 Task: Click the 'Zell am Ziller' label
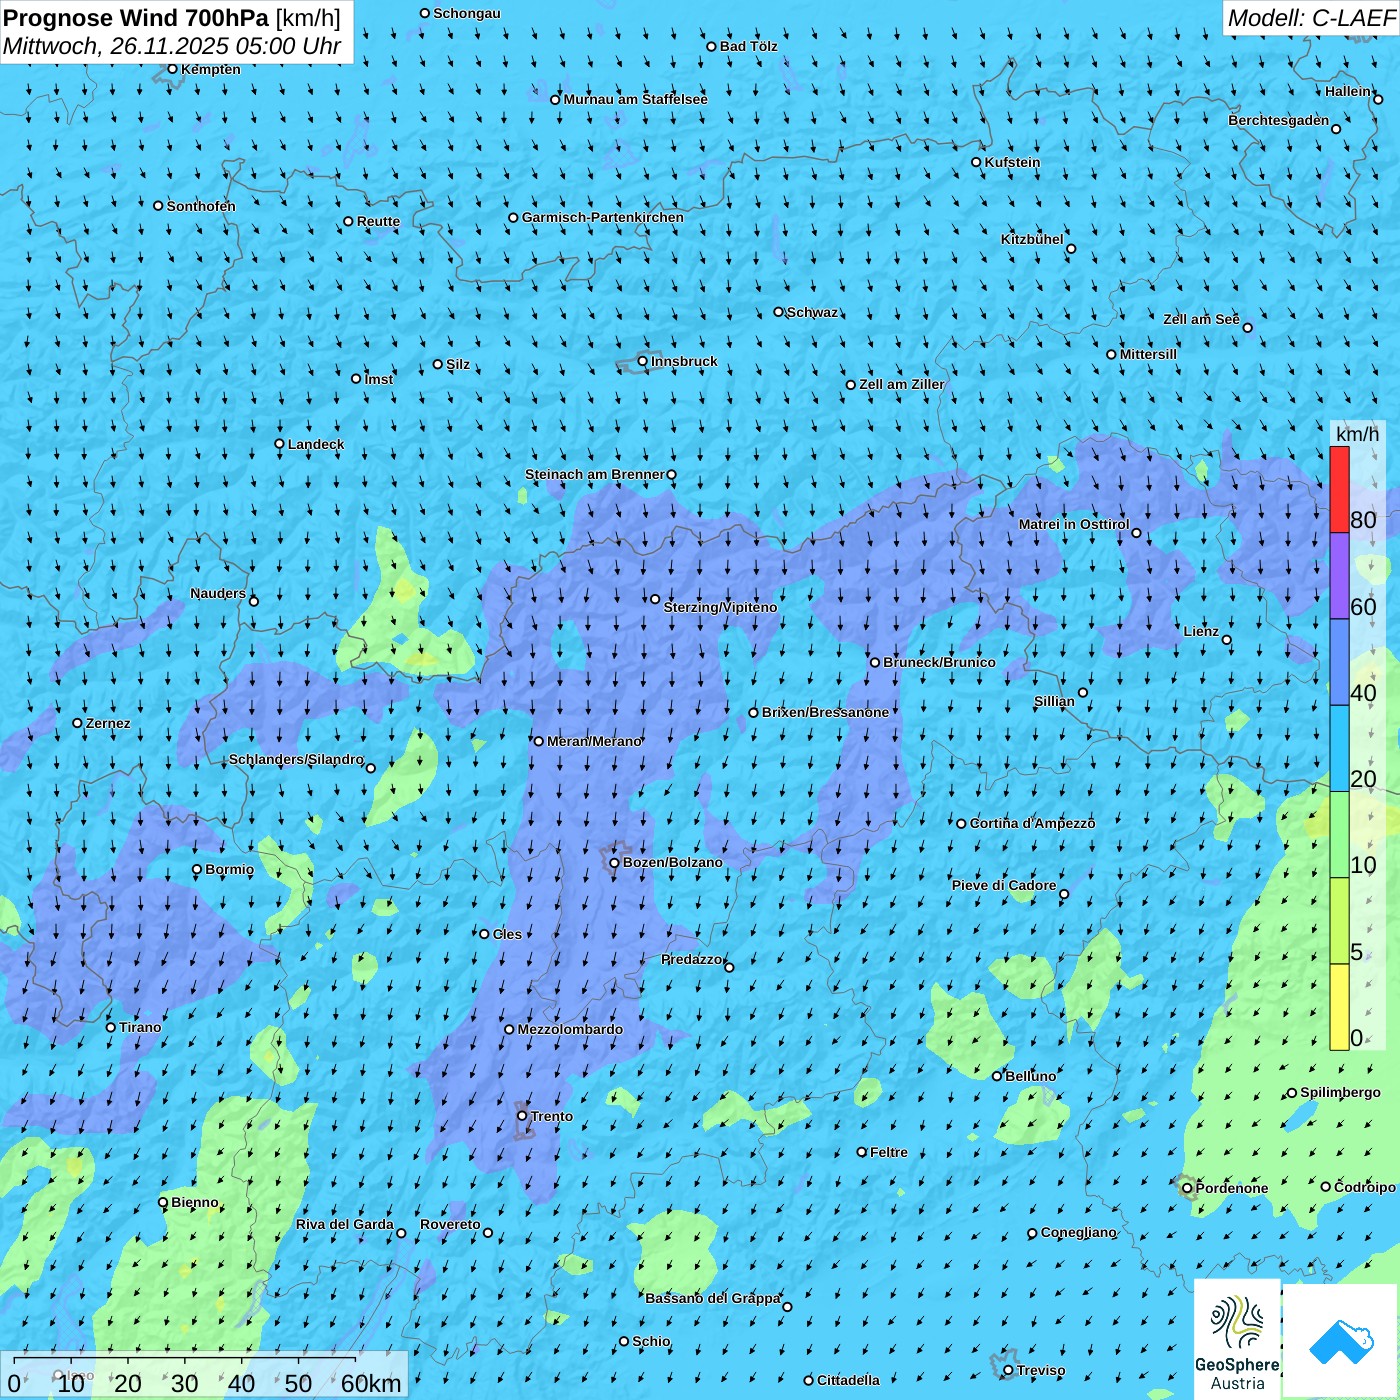click(902, 384)
